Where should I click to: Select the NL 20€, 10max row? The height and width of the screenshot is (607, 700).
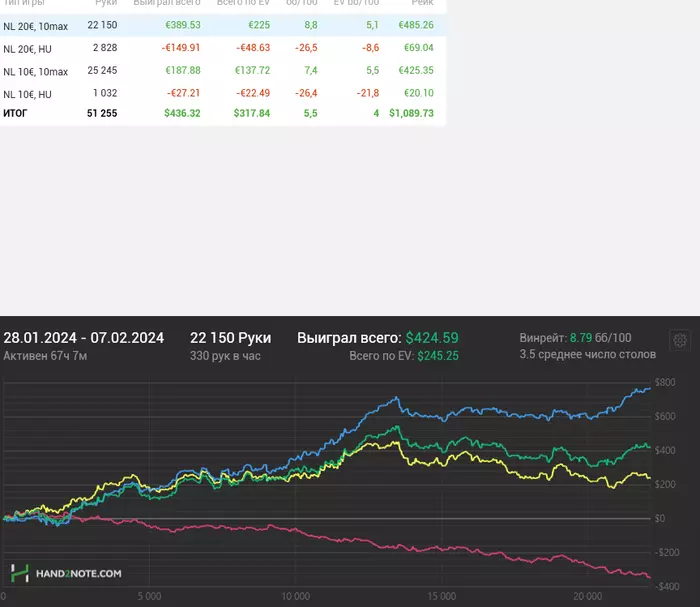tap(35, 26)
